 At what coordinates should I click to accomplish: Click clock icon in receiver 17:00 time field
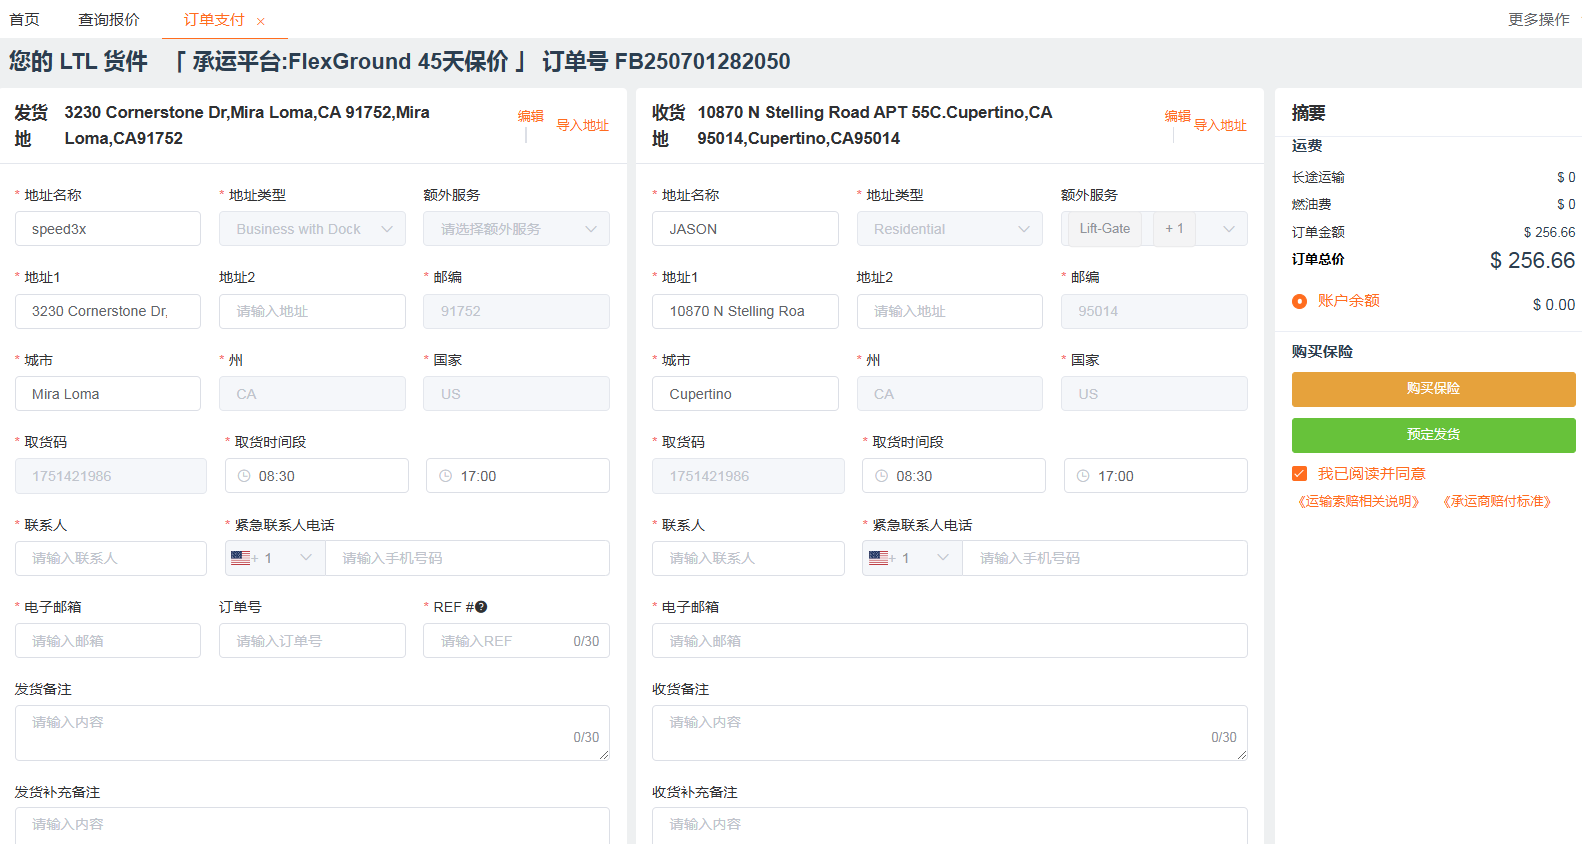click(1083, 476)
